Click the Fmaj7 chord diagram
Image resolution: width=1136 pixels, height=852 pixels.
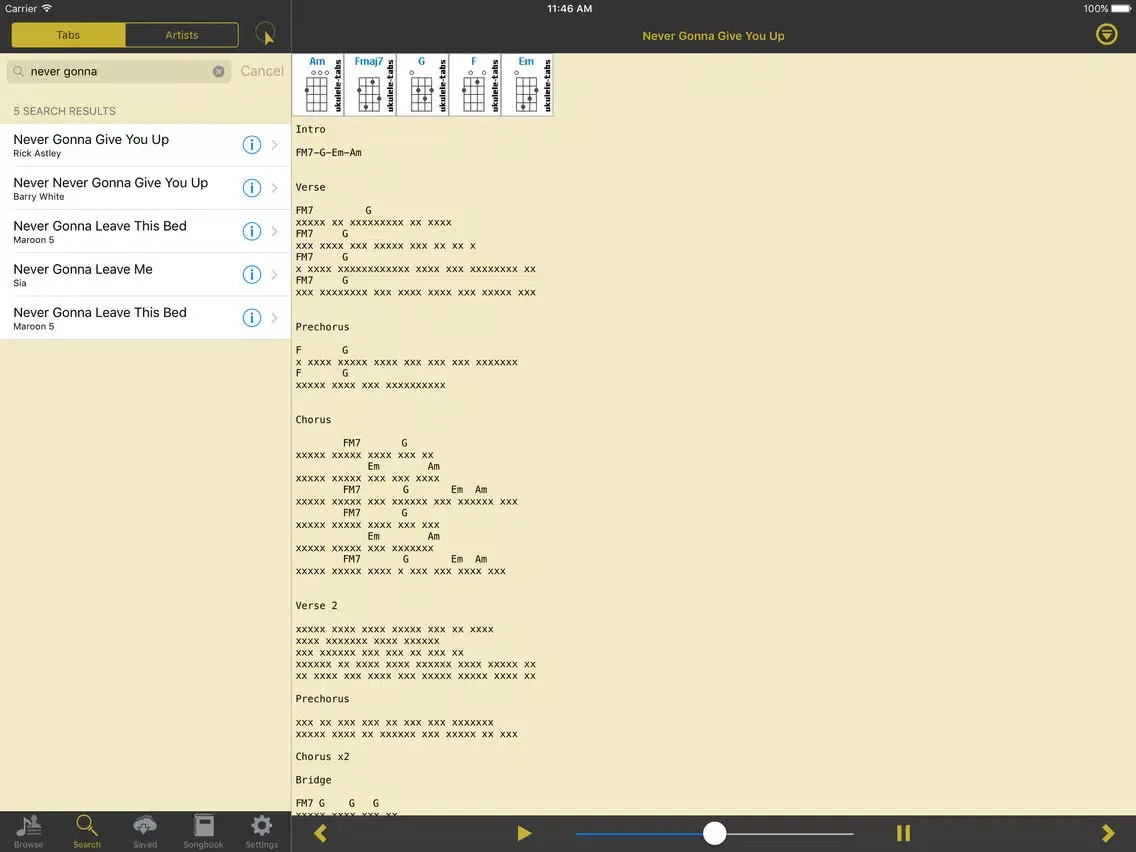coord(370,85)
